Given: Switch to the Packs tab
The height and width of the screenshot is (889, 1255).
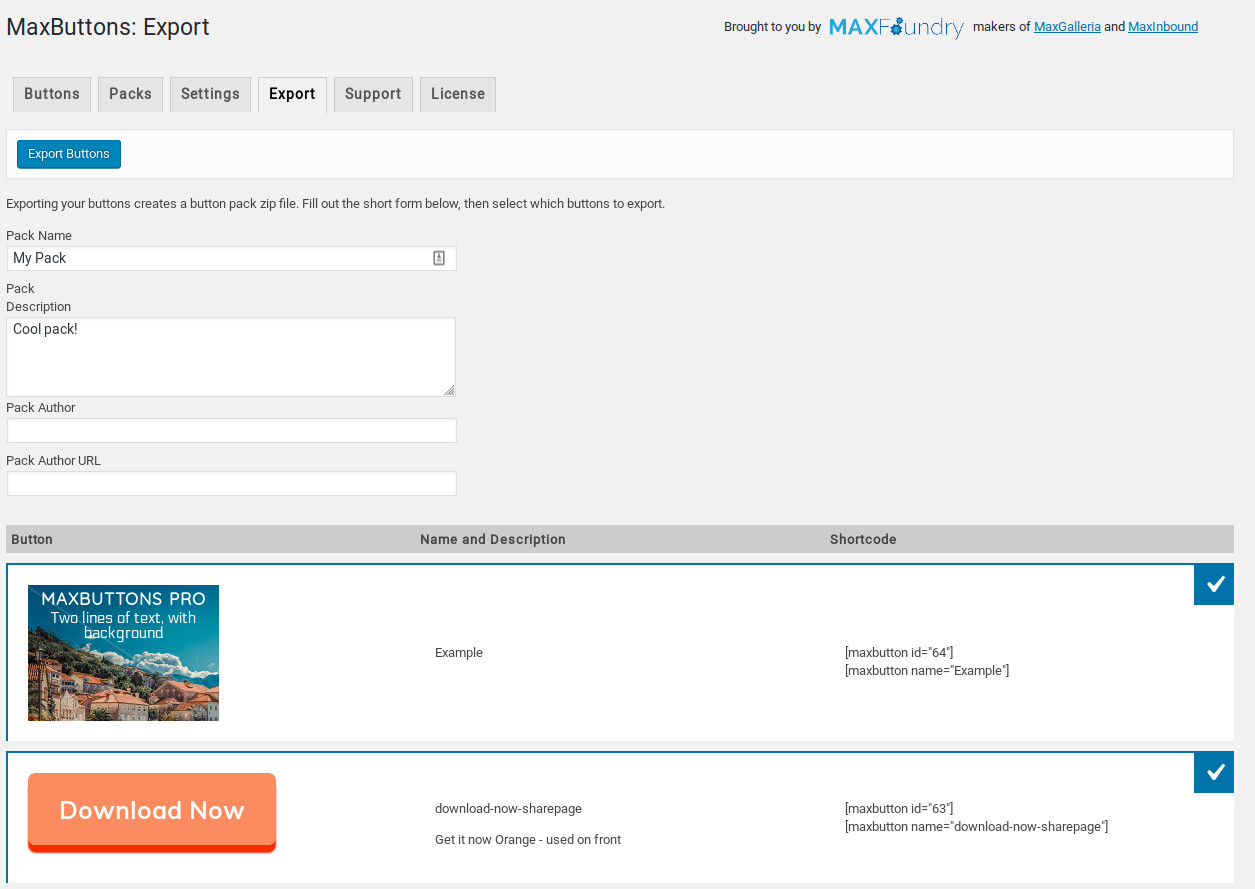Looking at the screenshot, I should [130, 94].
